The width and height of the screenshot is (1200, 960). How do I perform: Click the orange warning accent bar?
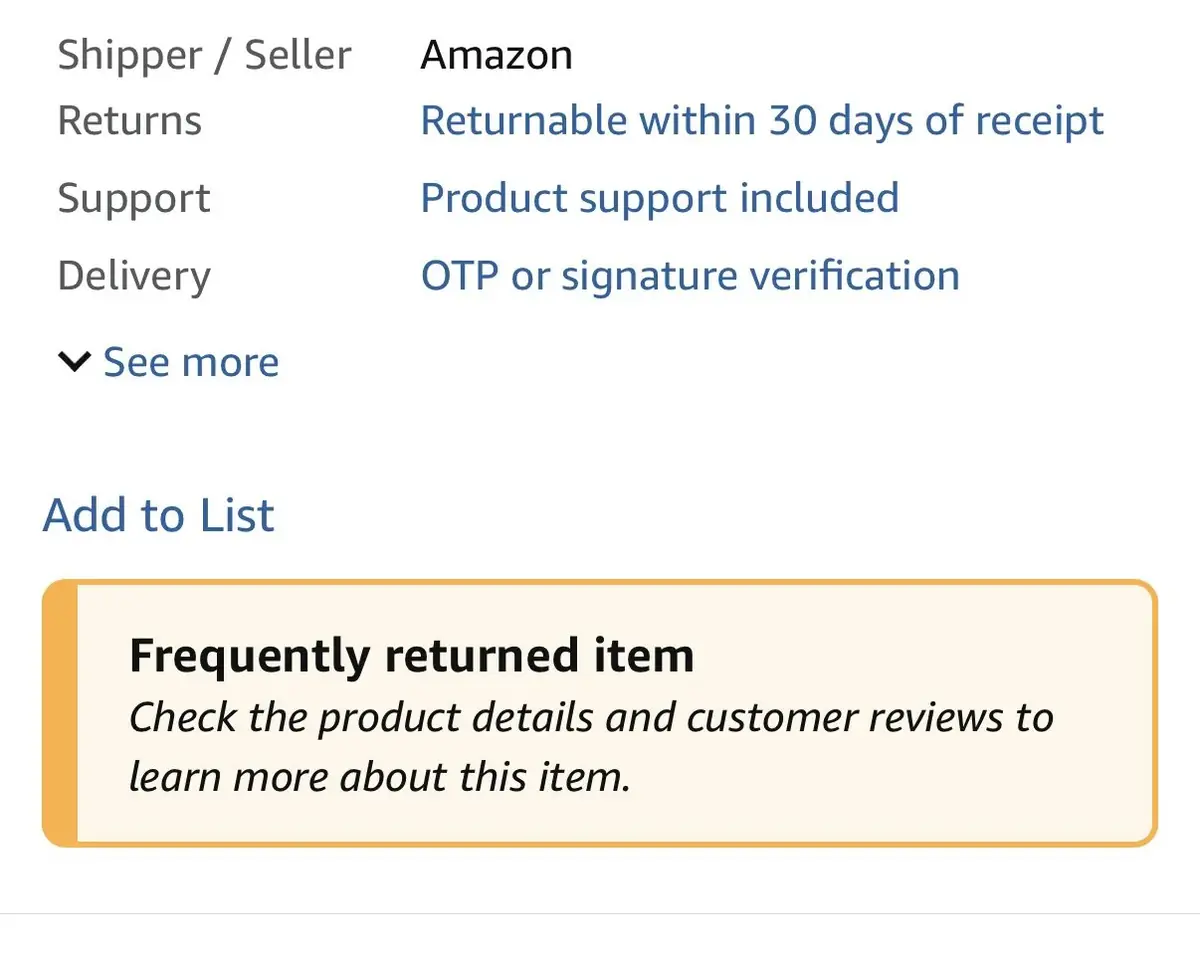pos(57,712)
